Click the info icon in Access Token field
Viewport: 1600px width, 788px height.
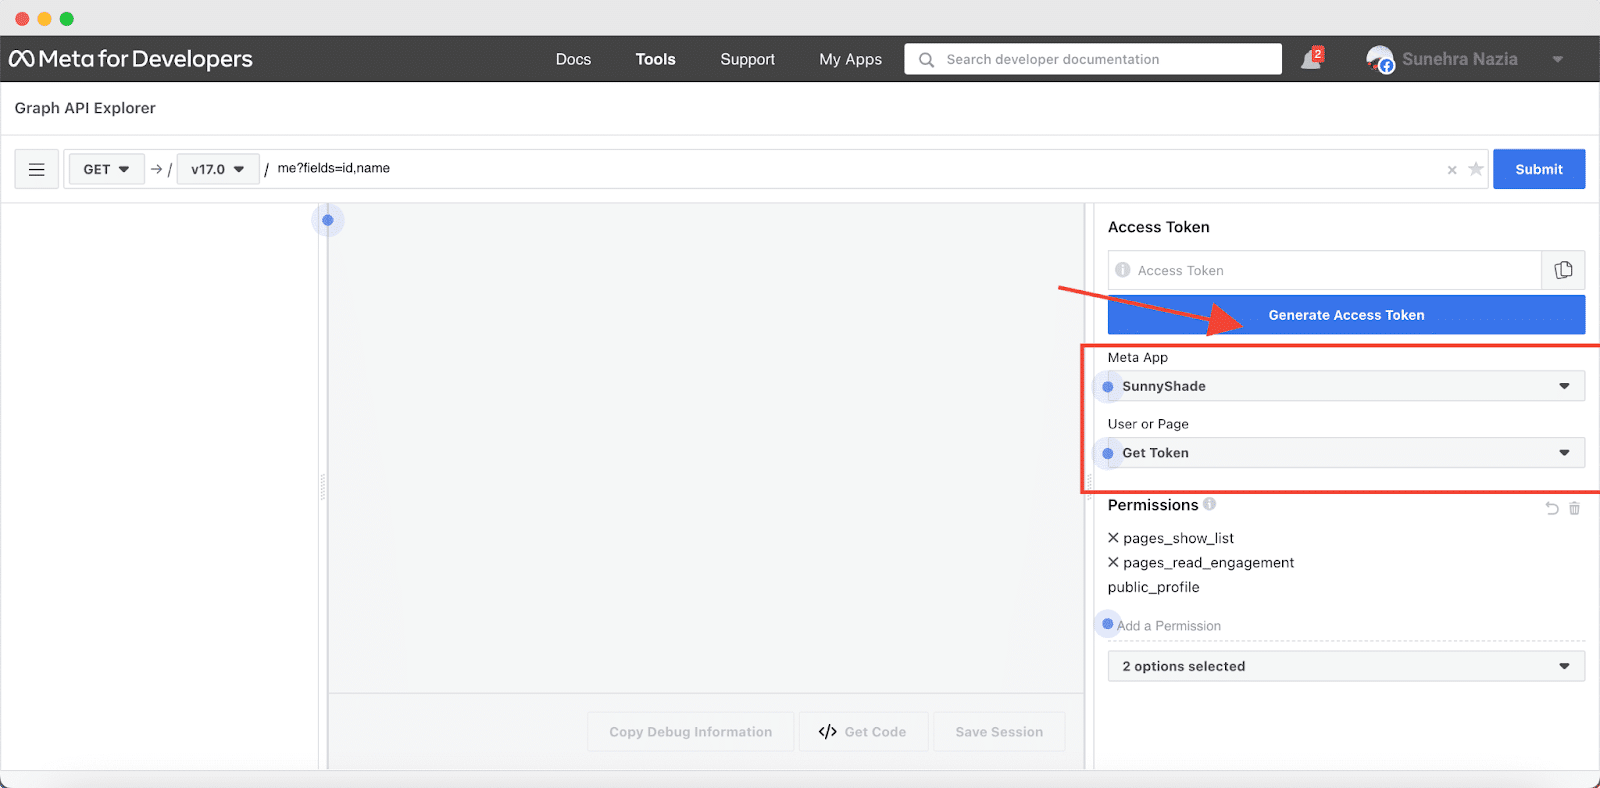1123,270
